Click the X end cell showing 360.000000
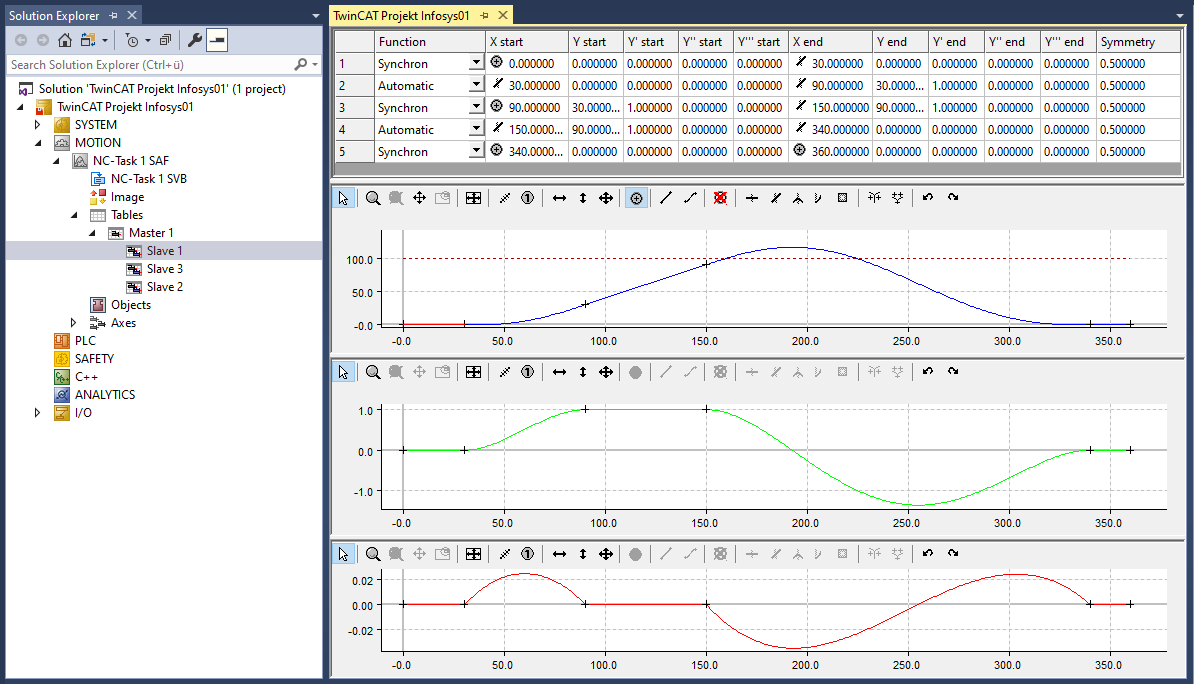Screen dimensions: 1194x684 tap(830, 152)
